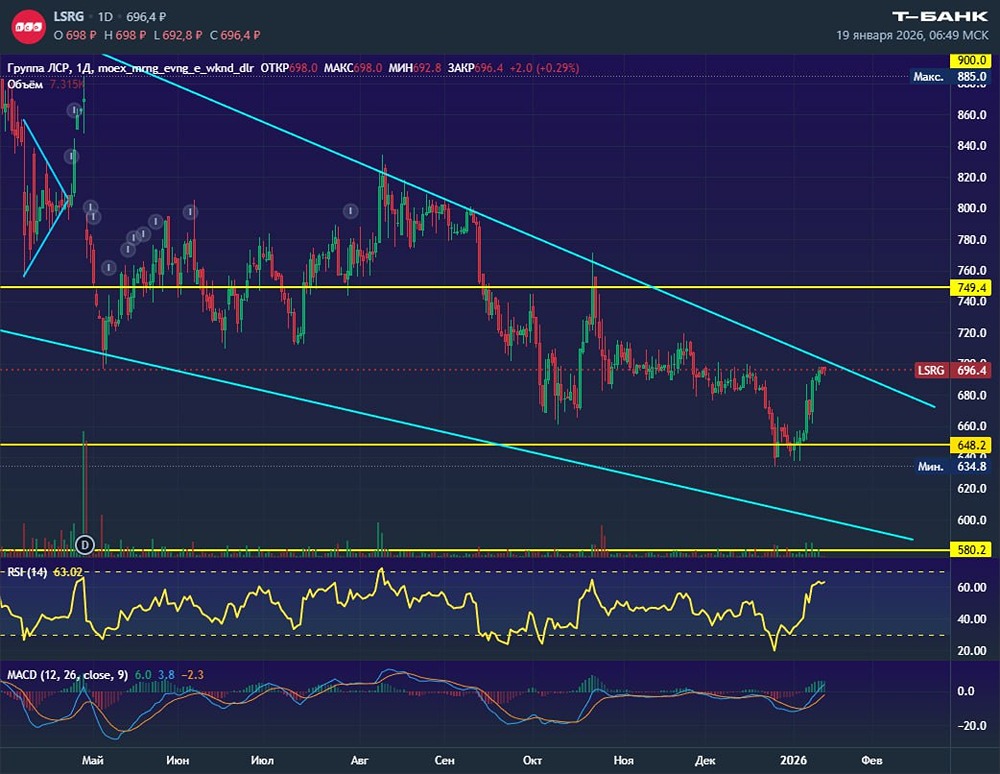
Task: Click the Макс. 885.0 price label
Action: [950, 77]
